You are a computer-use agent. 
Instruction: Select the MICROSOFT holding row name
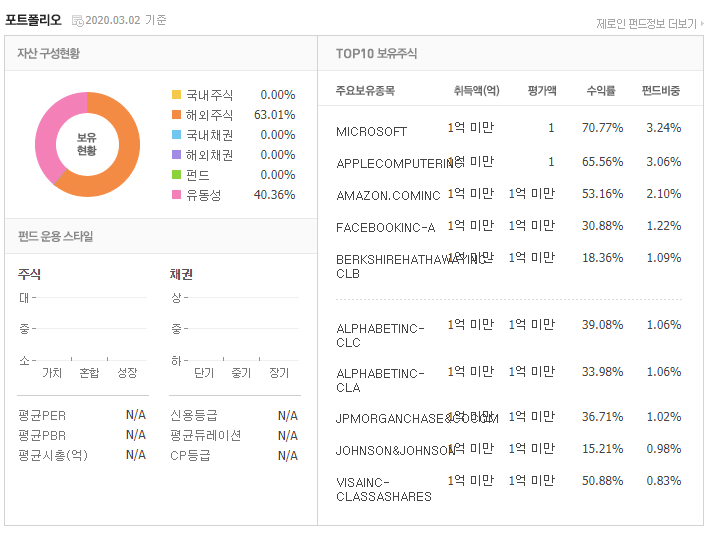[372, 132]
